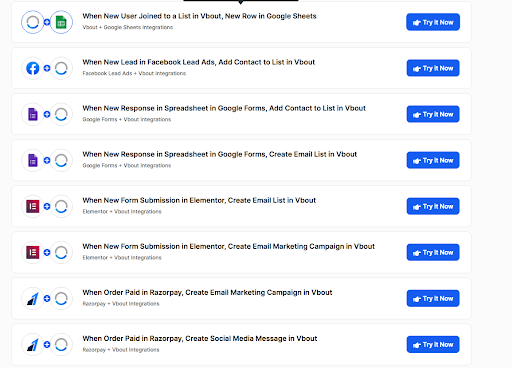Click Vbout icon in Google Forms Create Email List row

(61, 160)
